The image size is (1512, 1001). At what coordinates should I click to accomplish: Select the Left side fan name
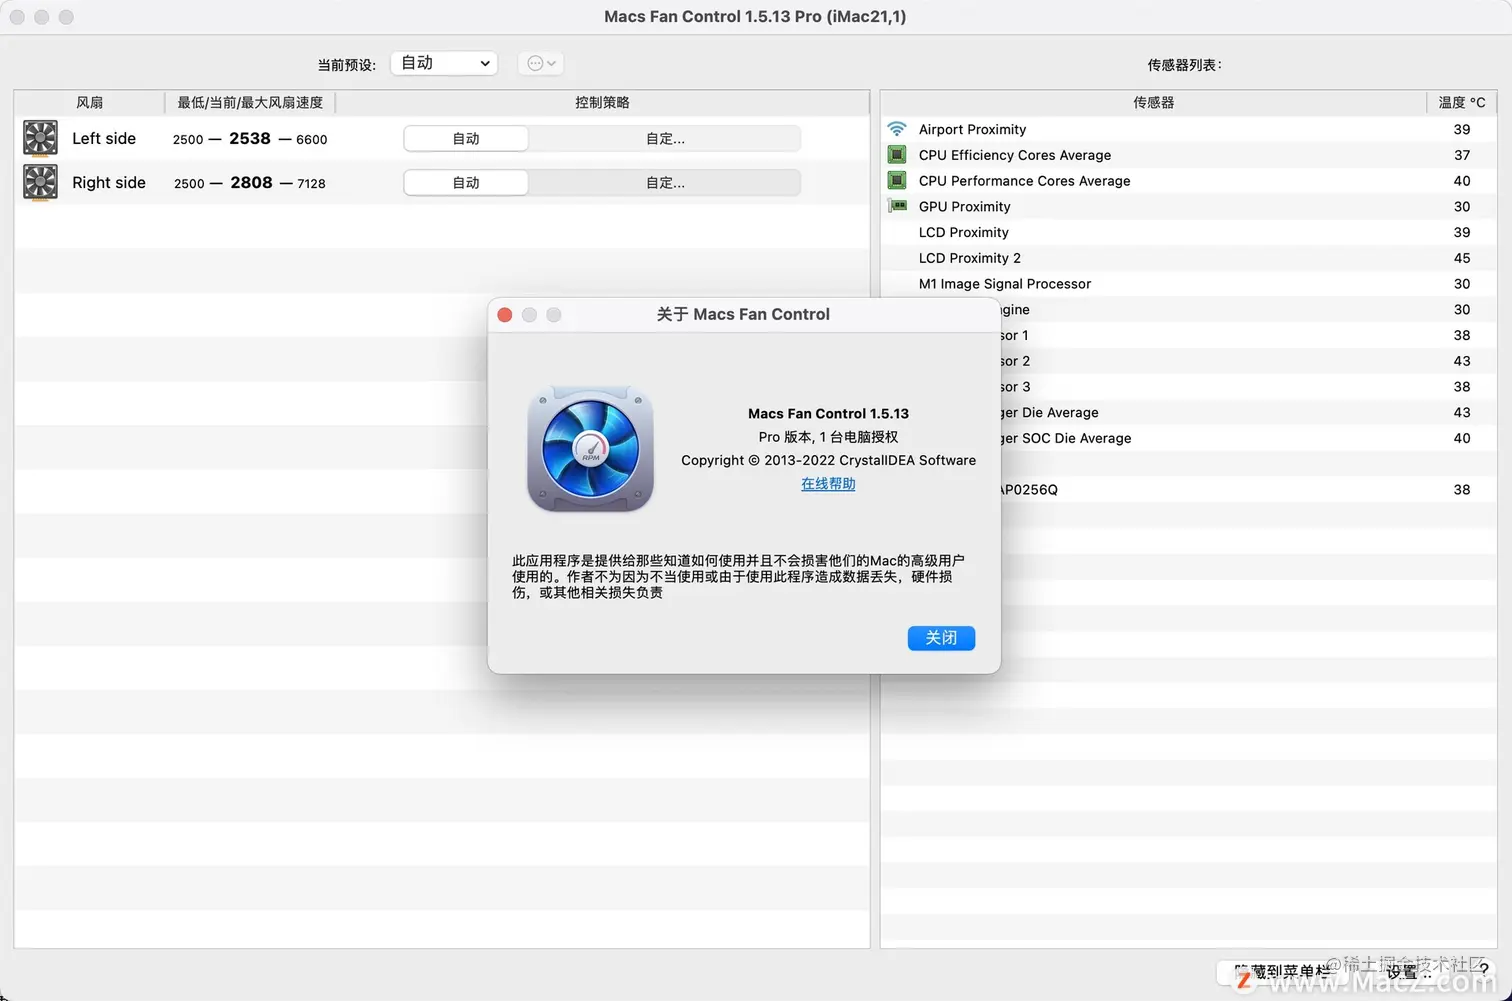point(104,139)
